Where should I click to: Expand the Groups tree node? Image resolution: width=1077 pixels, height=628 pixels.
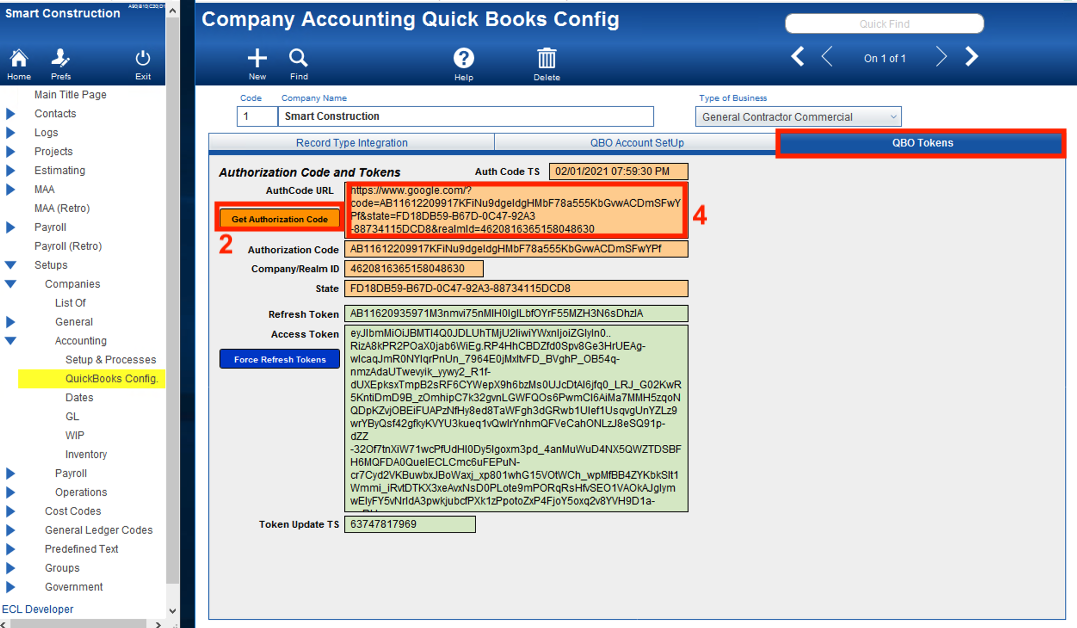pyautogui.click(x=10, y=568)
